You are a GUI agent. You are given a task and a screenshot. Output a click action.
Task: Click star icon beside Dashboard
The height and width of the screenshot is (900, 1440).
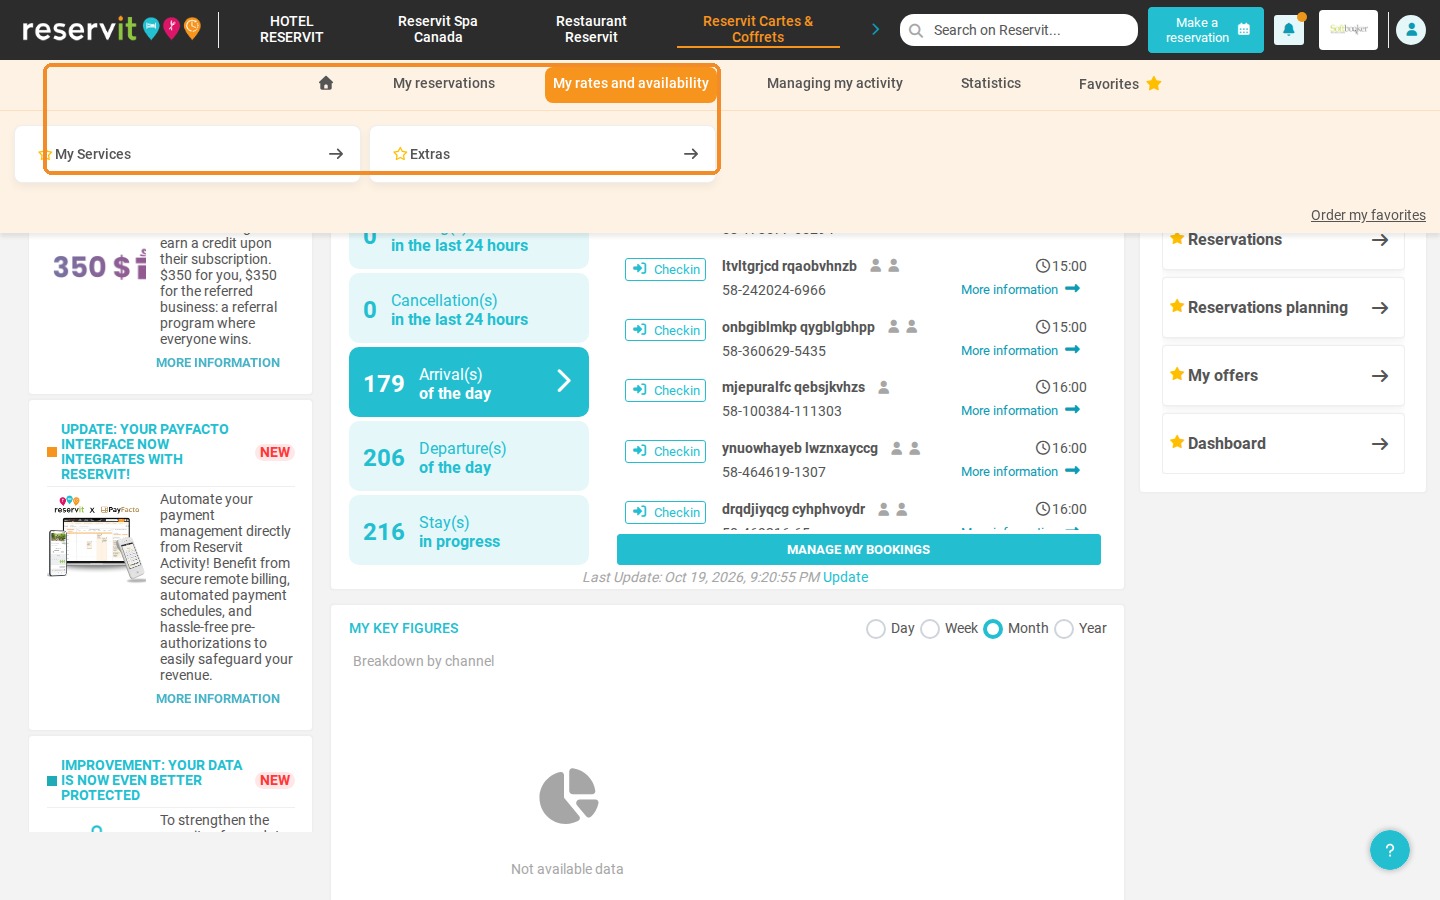[x=1177, y=442]
